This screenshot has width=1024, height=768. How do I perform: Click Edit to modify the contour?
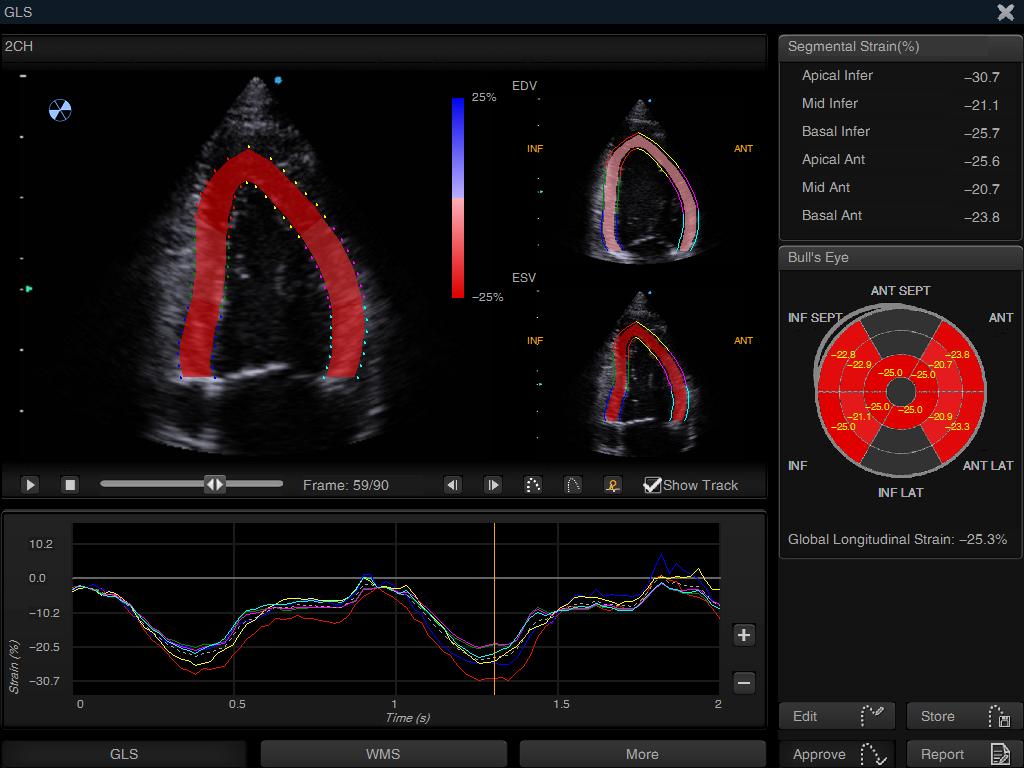[x=837, y=716]
